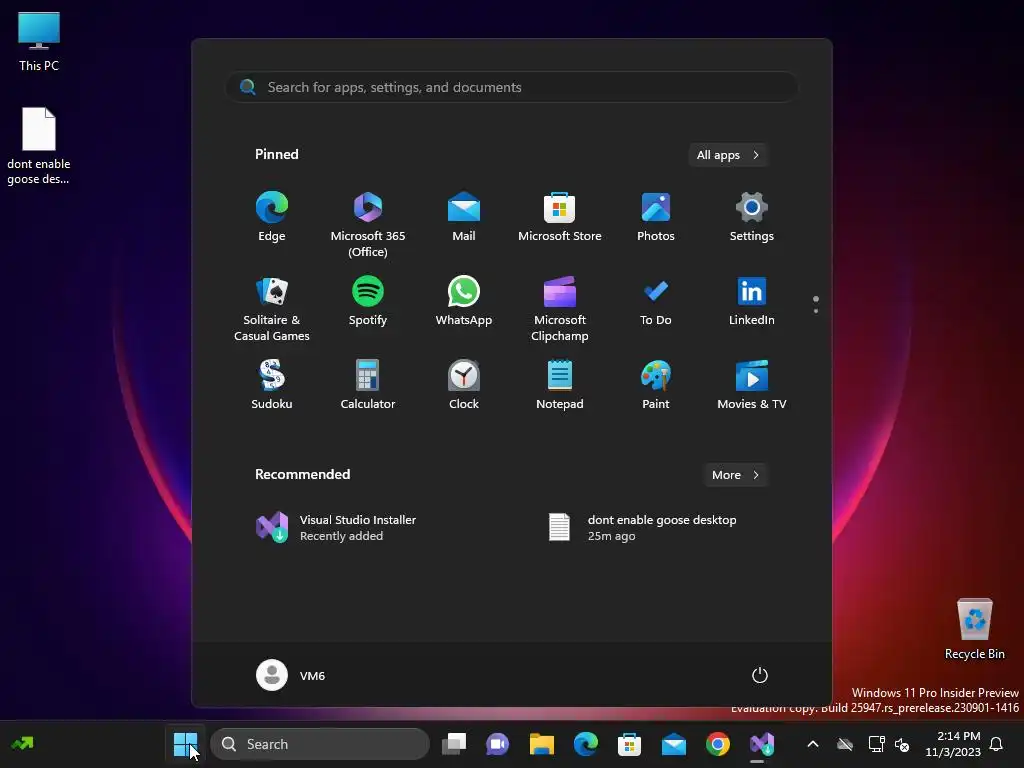
Task: Launch Microsoft 365 (Office)
Action: pyautogui.click(x=368, y=225)
